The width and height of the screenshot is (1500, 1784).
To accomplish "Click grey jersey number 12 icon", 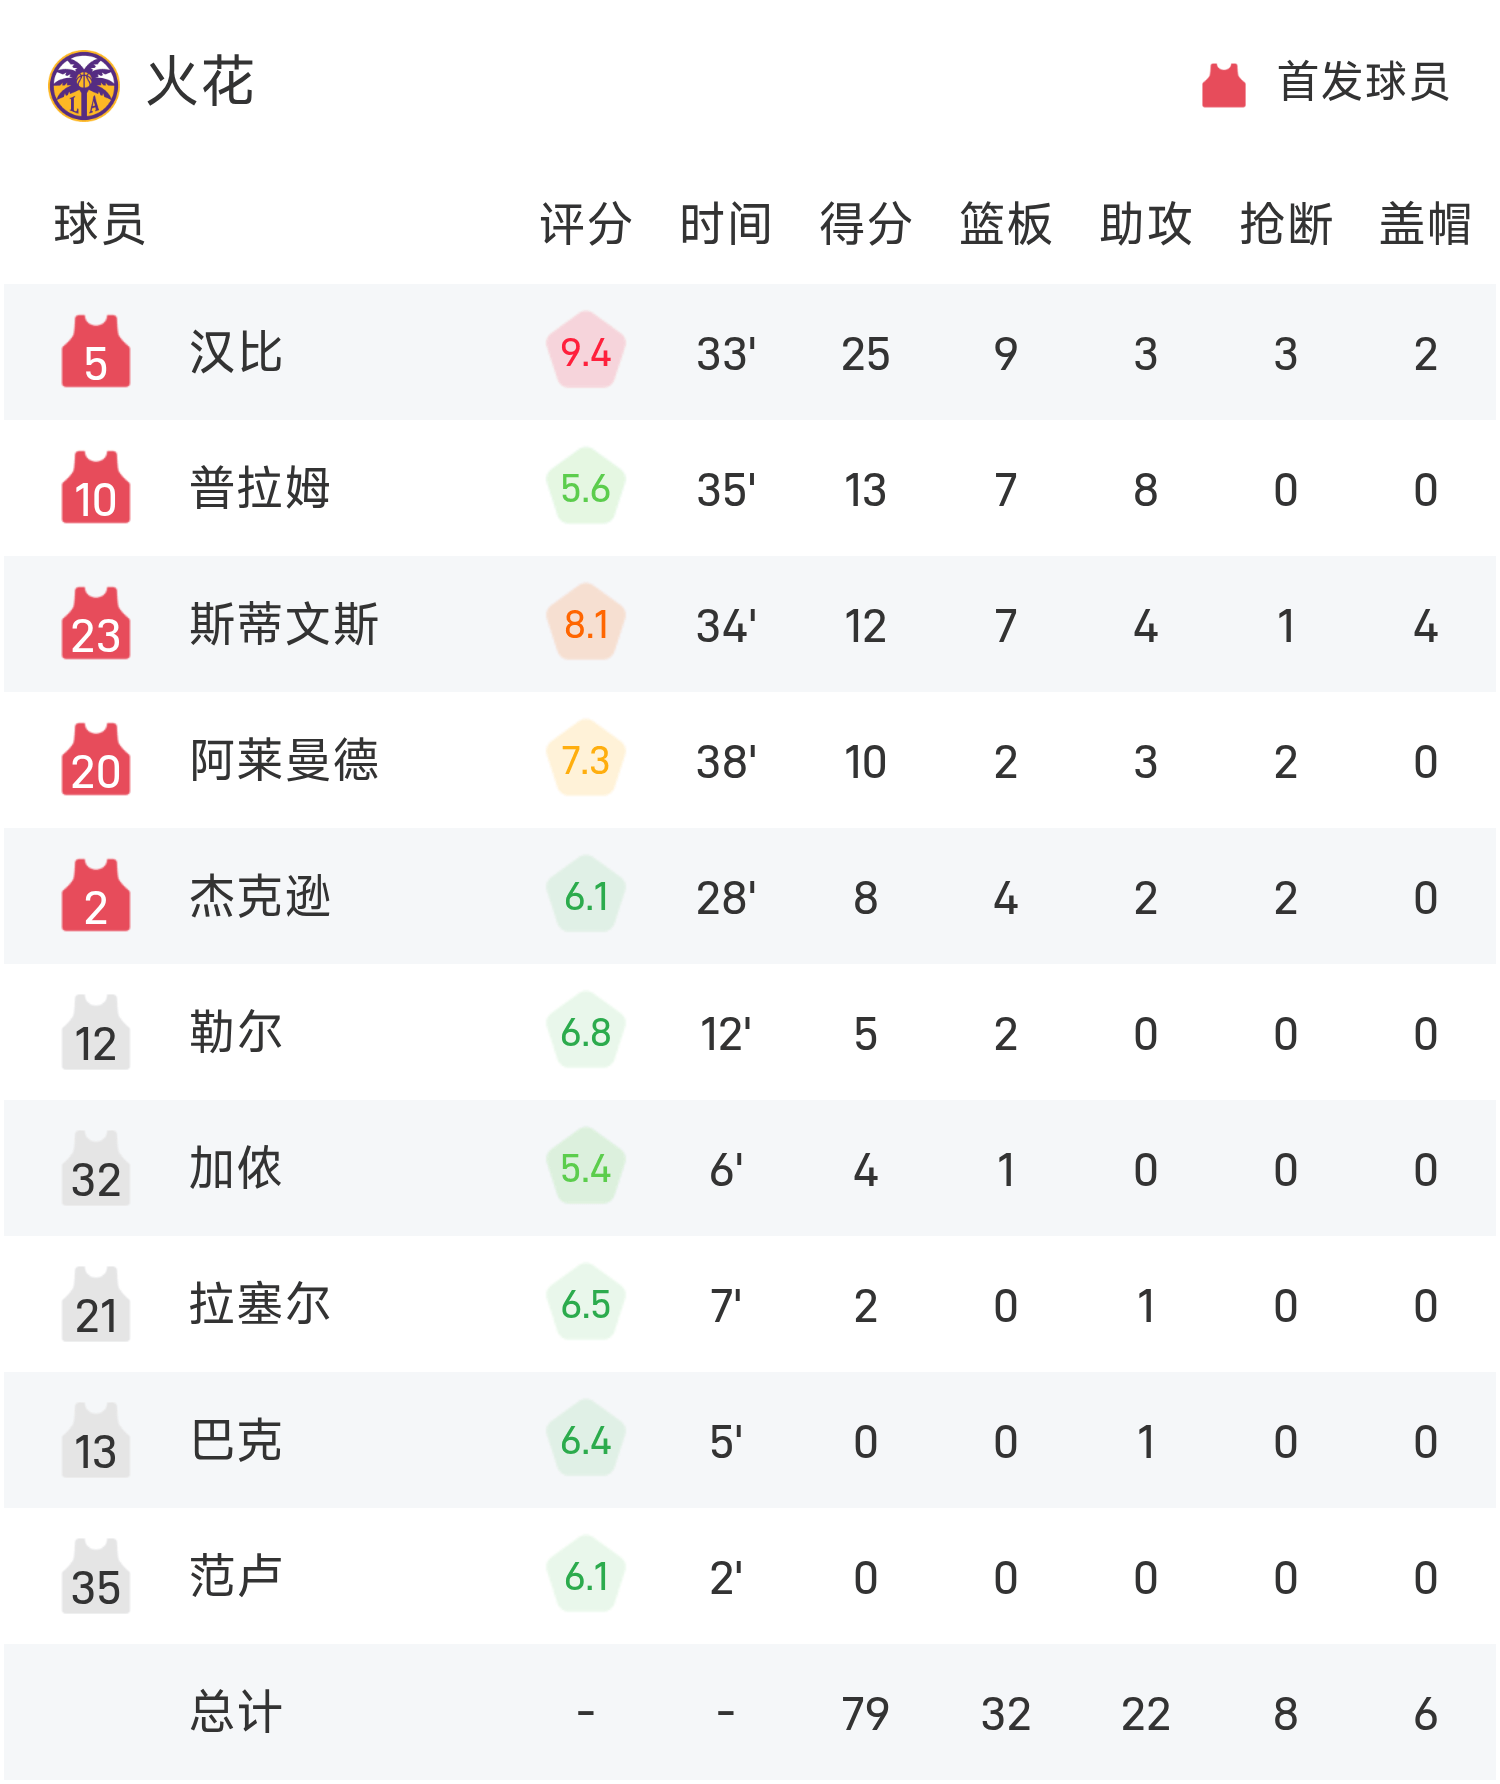I will pos(96,1032).
